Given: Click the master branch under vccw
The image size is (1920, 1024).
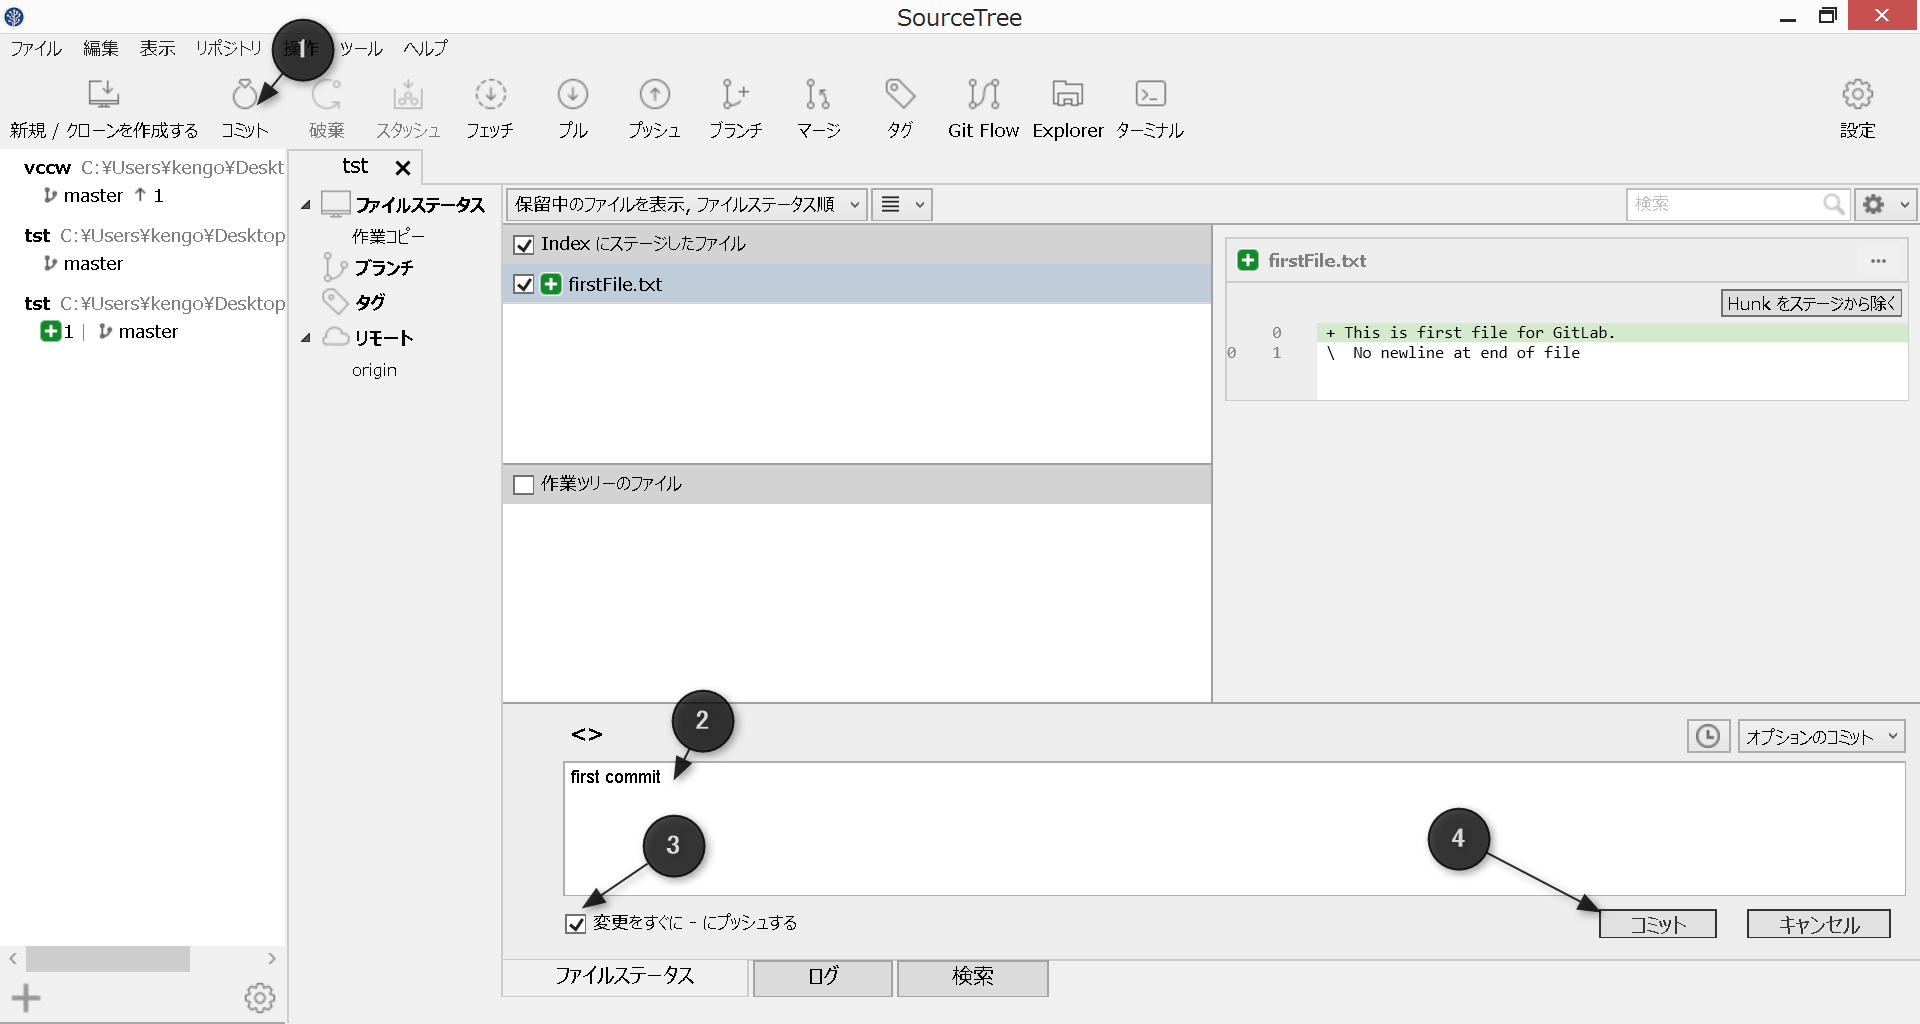Looking at the screenshot, I should [93, 196].
